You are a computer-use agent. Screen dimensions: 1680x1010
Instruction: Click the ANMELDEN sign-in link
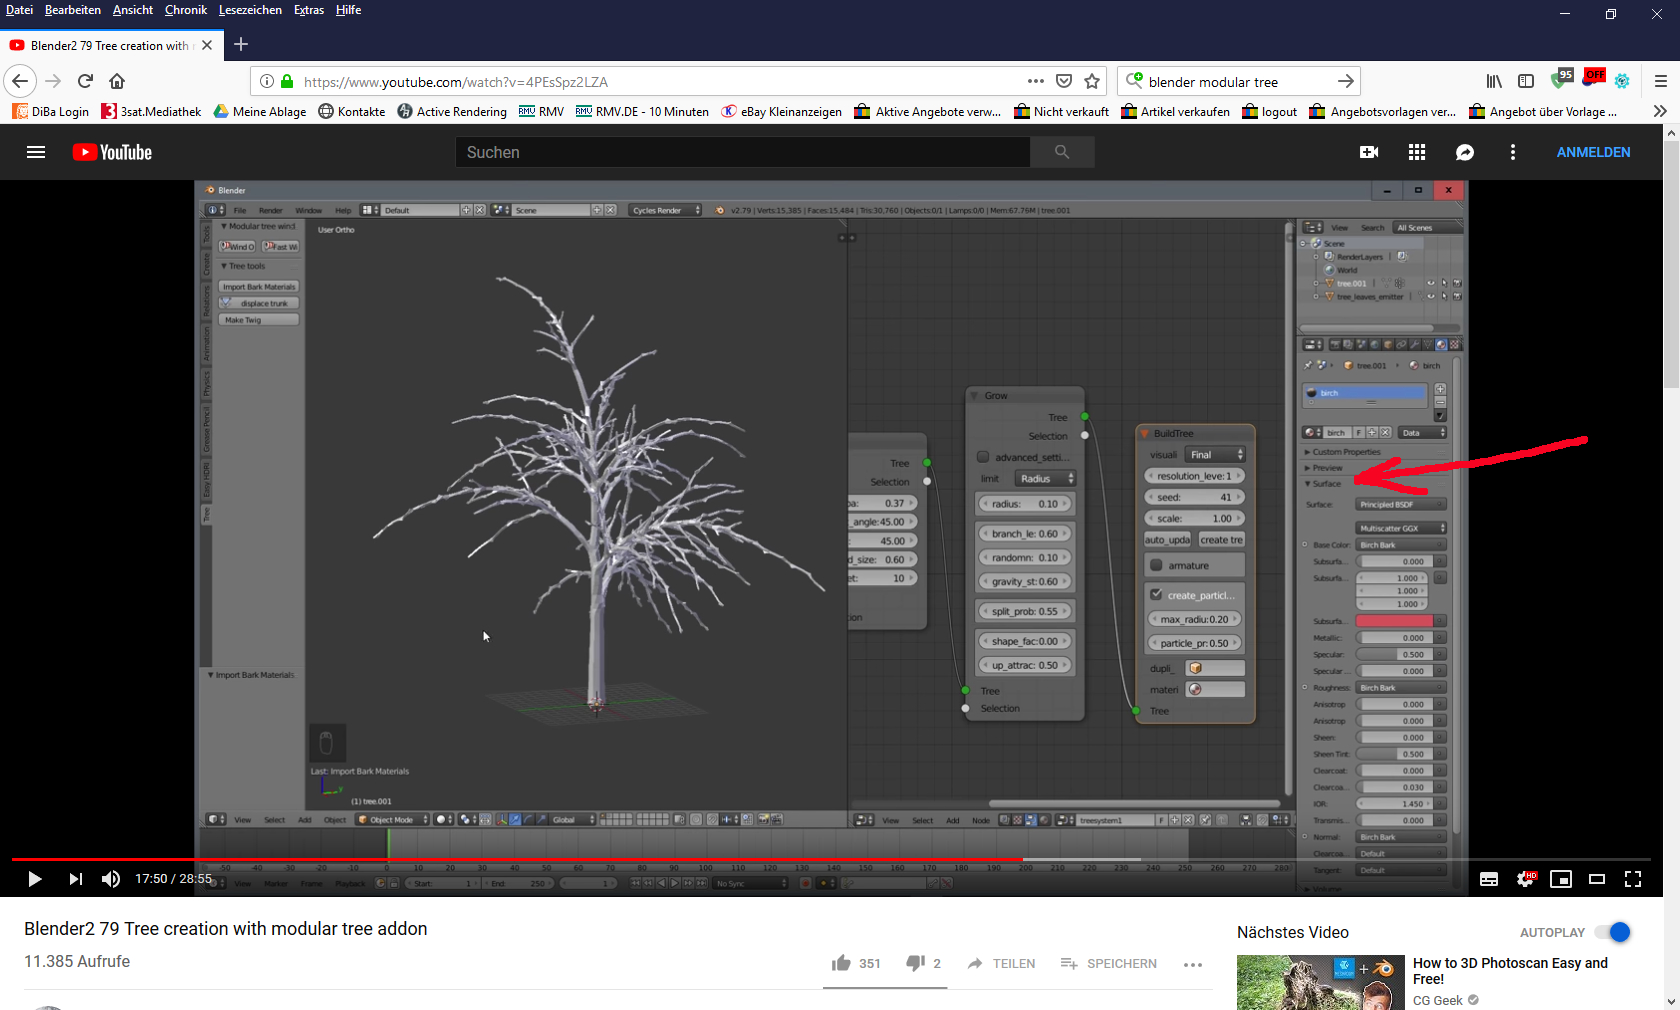tap(1593, 152)
